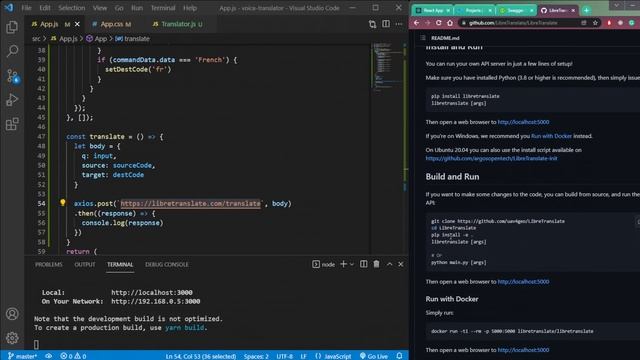Open the View menu
640x360 pixels.
(x=100, y=8)
